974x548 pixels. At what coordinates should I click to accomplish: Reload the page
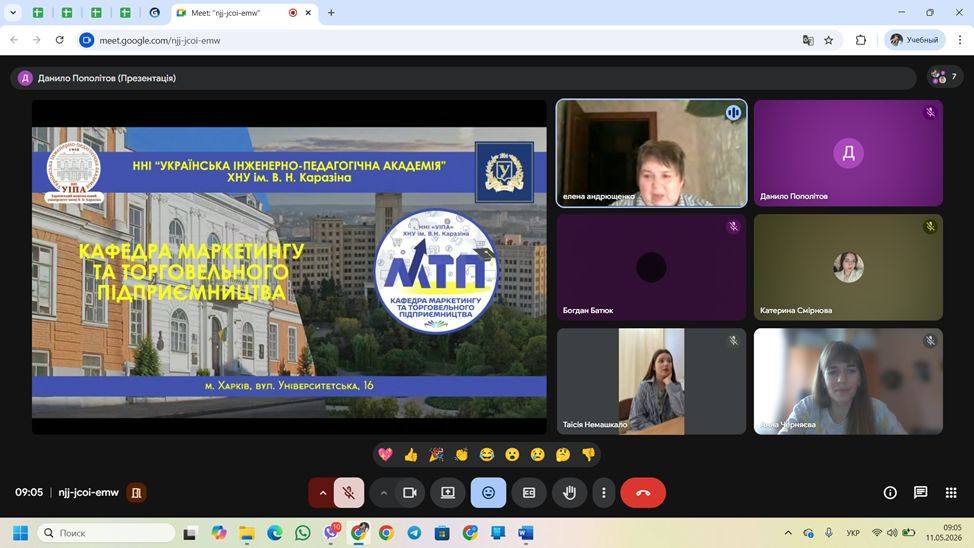(x=60, y=40)
